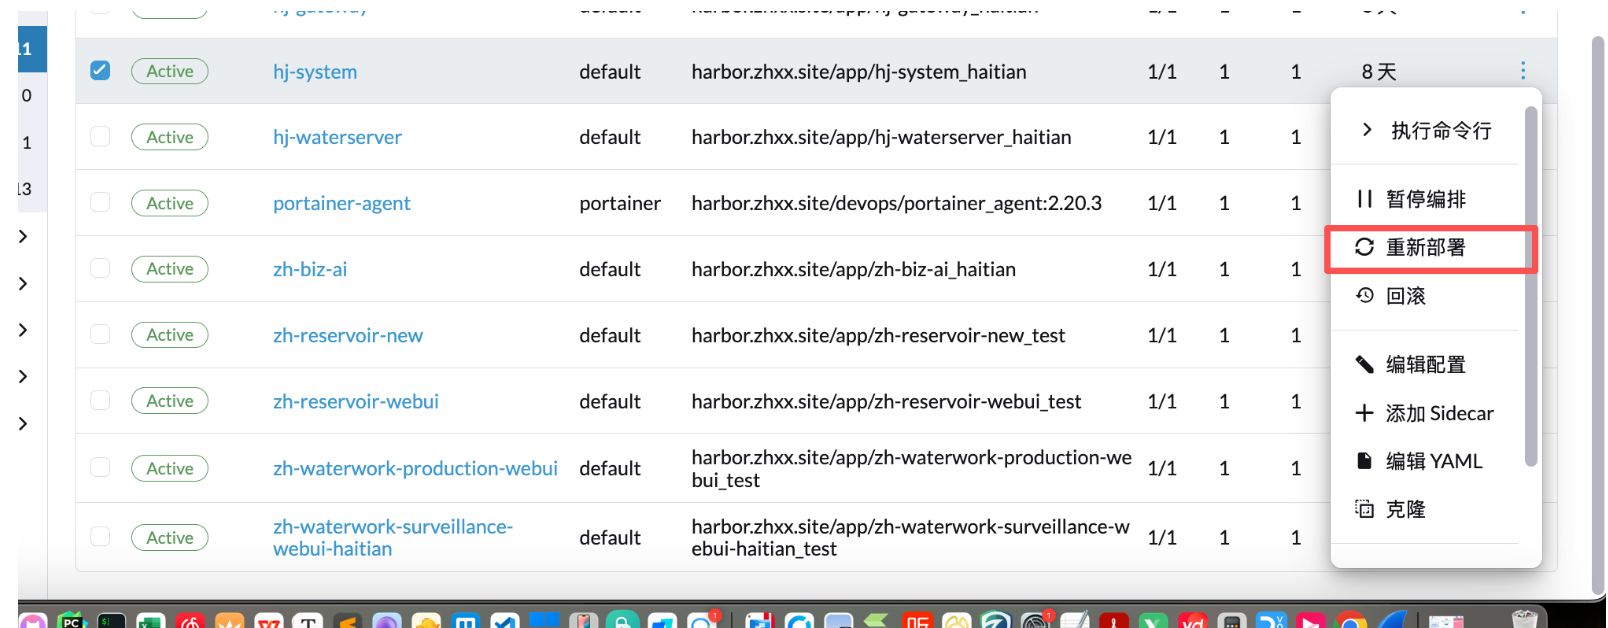Open the zh-waterwork-production-webui workload link
Image resolution: width=1608 pixels, height=628 pixels.
coord(415,469)
